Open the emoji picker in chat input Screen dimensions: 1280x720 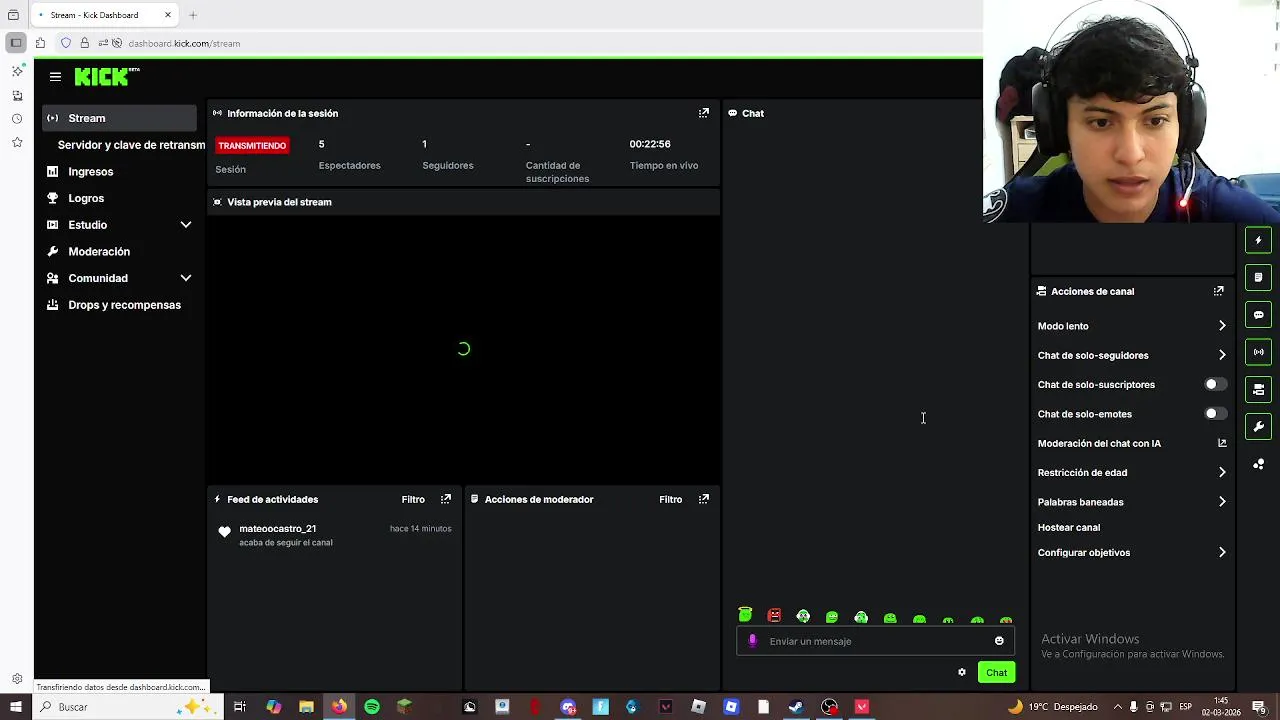point(999,641)
